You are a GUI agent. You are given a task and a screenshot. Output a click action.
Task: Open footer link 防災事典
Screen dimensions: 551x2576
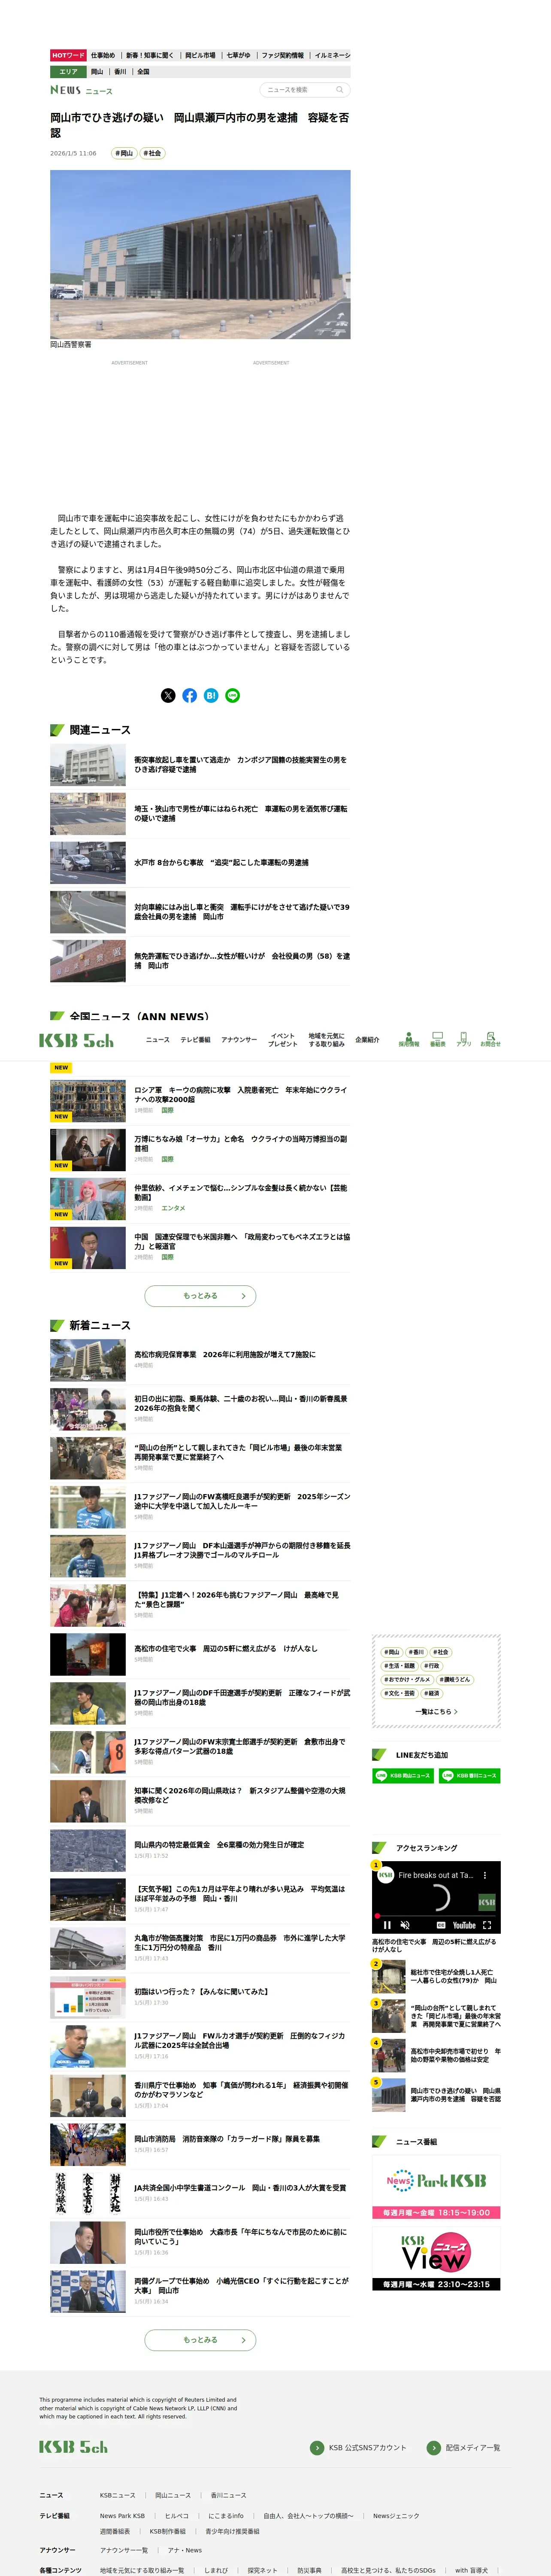309,2571
